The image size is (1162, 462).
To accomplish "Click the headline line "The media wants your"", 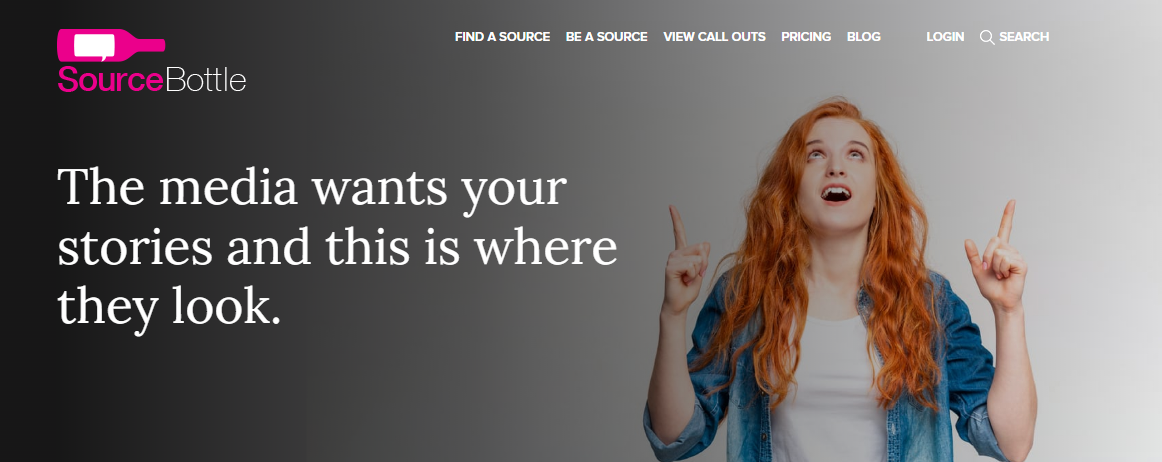I will [x=312, y=187].
